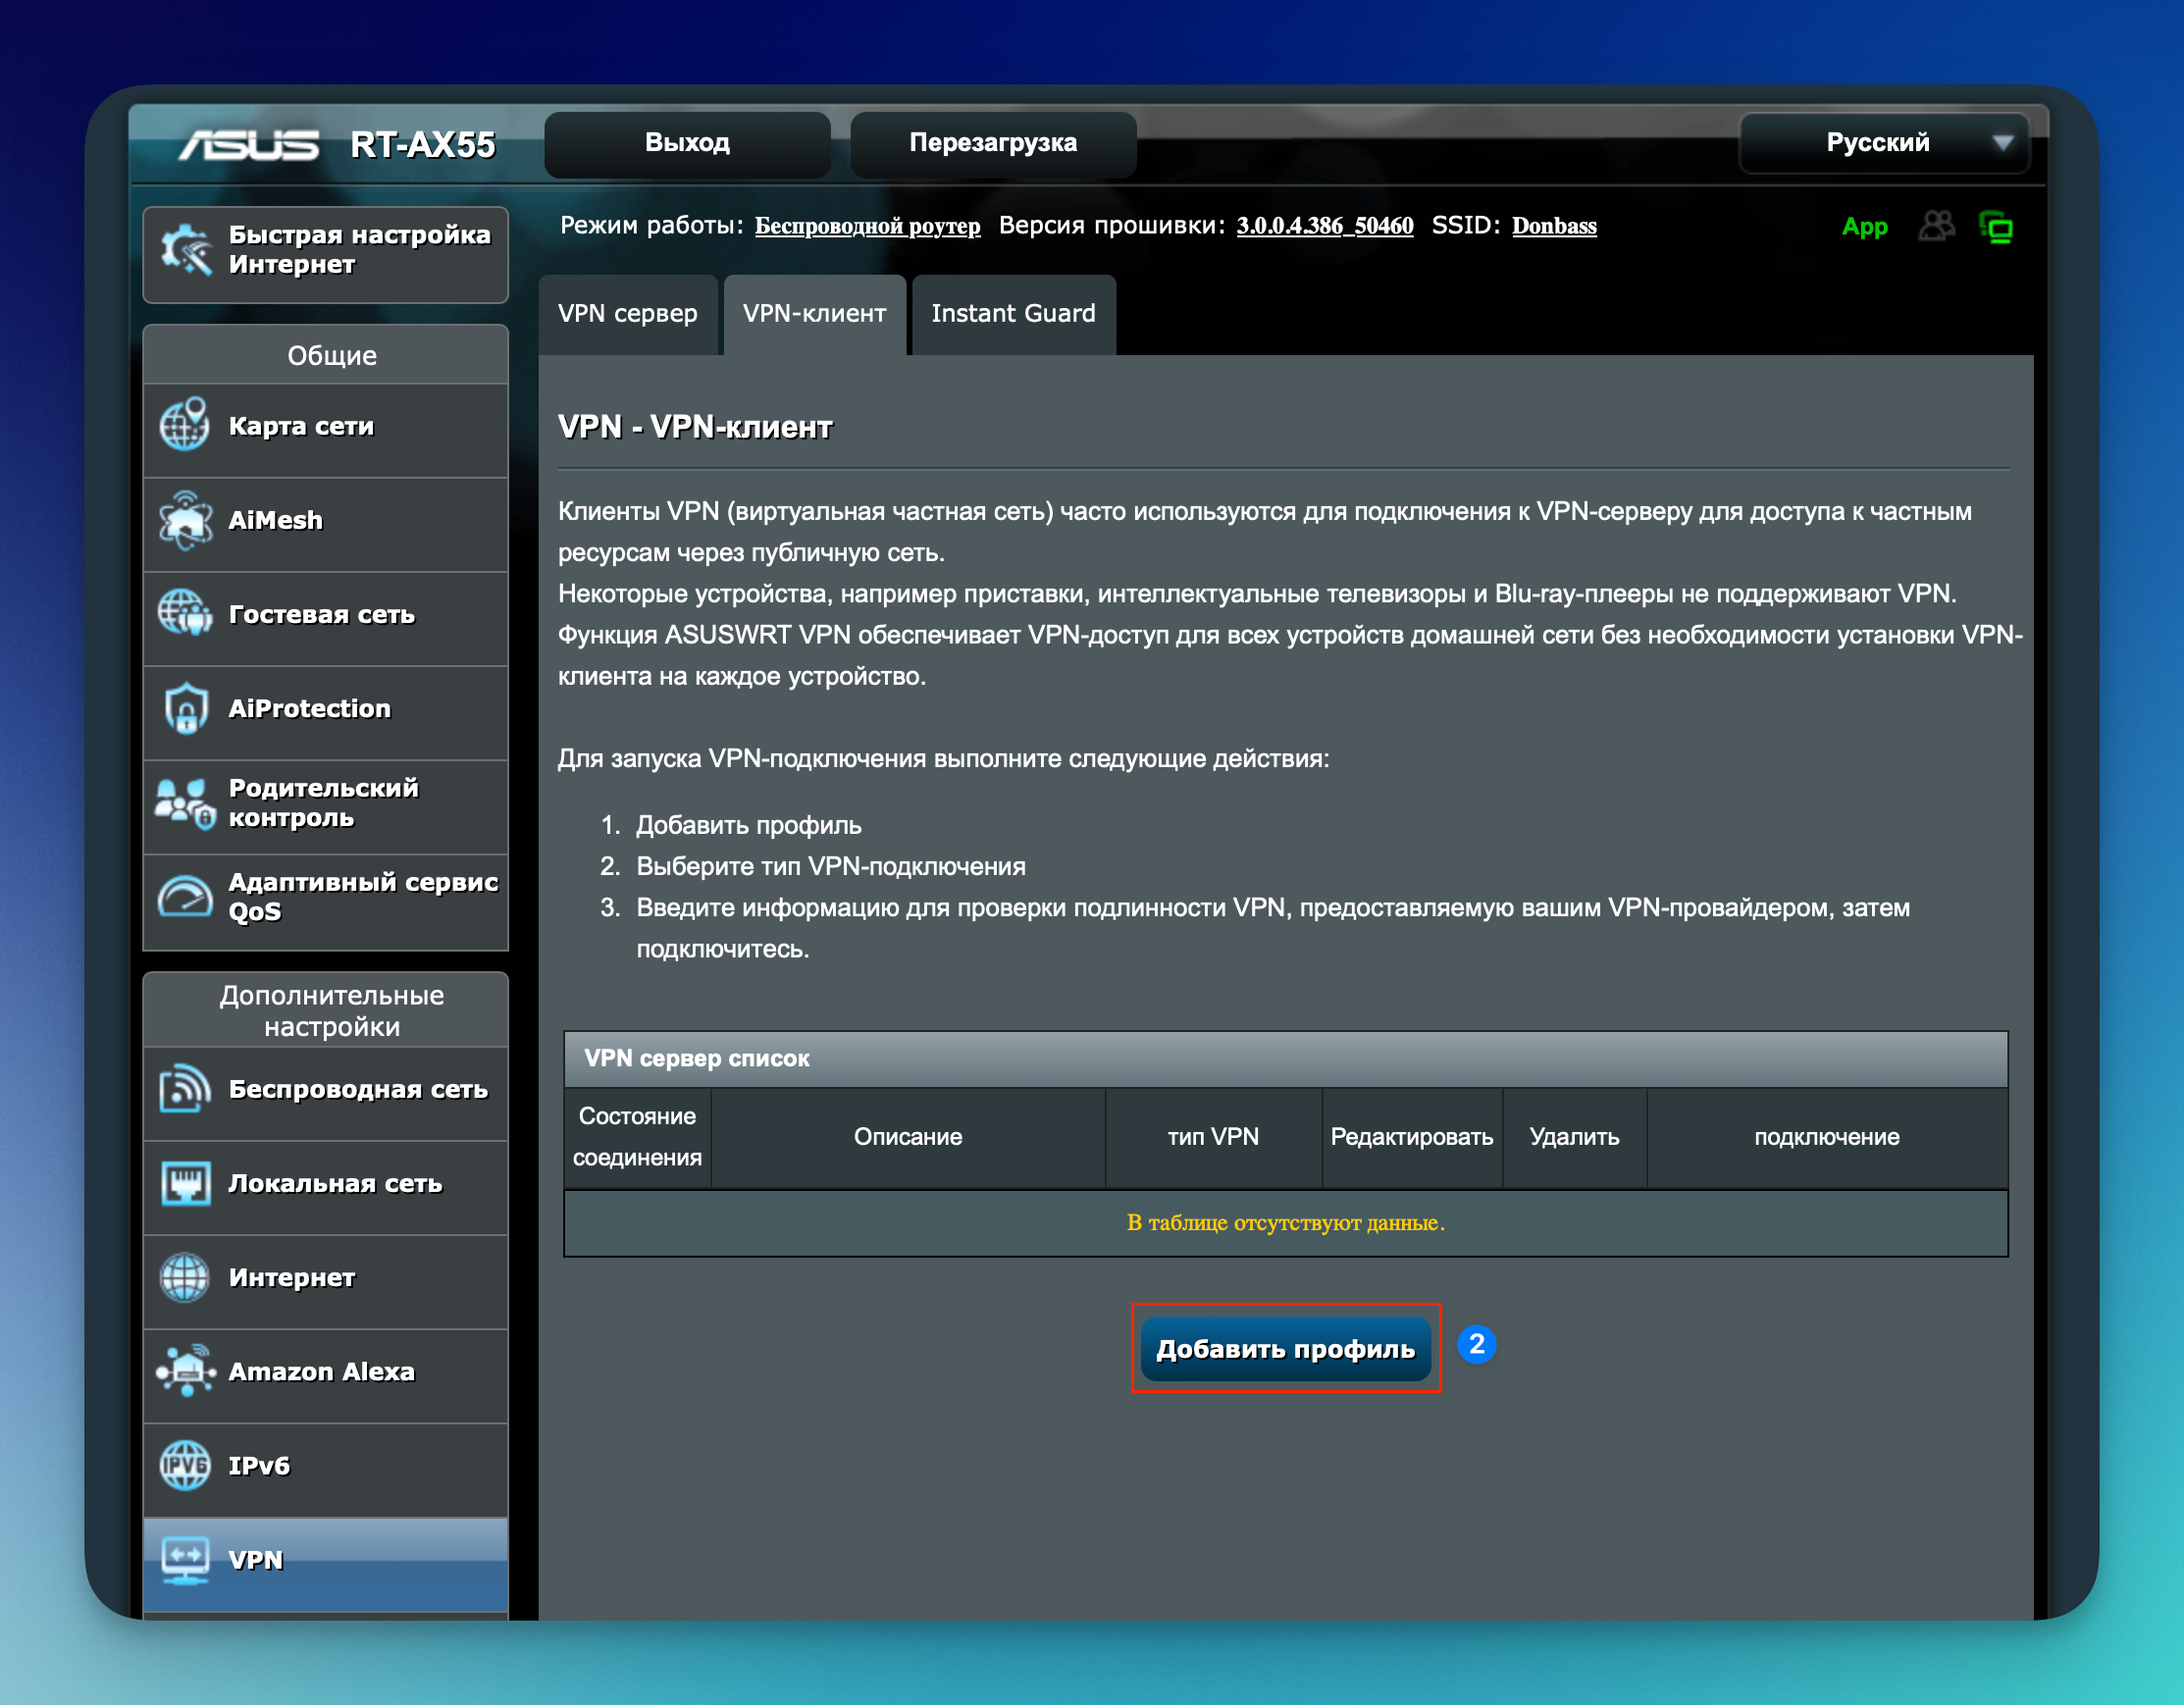The height and width of the screenshot is (1705, 2184).
Task: Click the Guest Network globe icon
Action: coord(185,613)
